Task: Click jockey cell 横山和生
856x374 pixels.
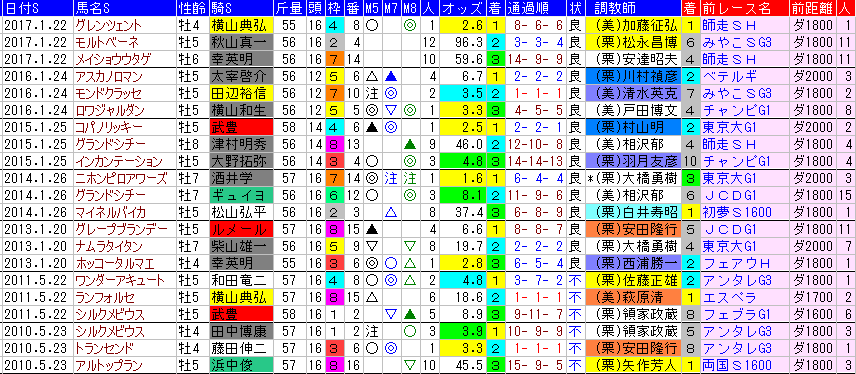Action: 241,109
